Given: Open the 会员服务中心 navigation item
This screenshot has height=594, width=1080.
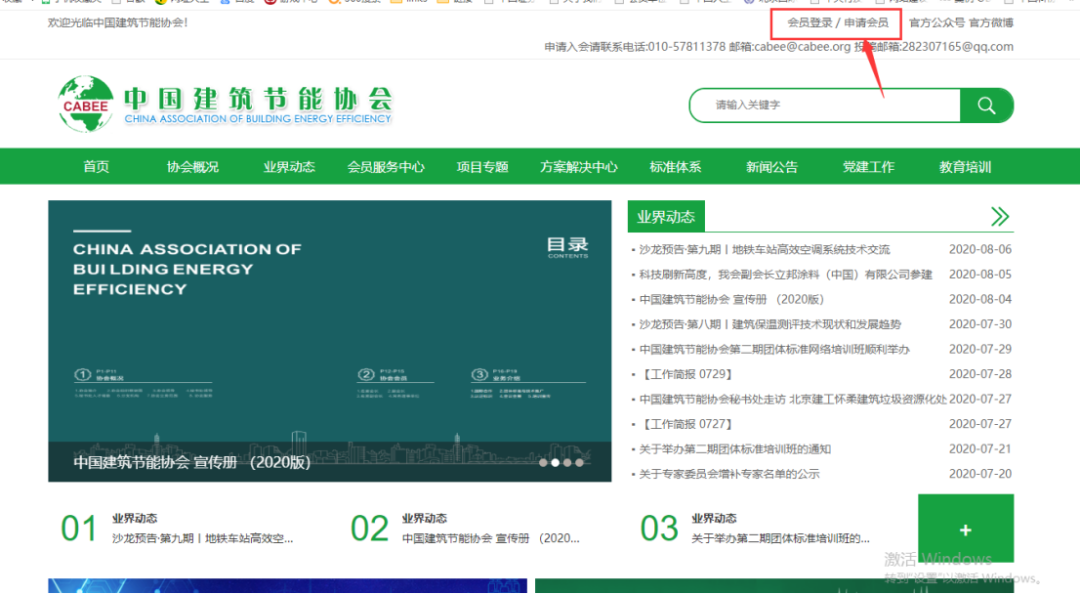Looking at the screenshot, I should 386,167.
